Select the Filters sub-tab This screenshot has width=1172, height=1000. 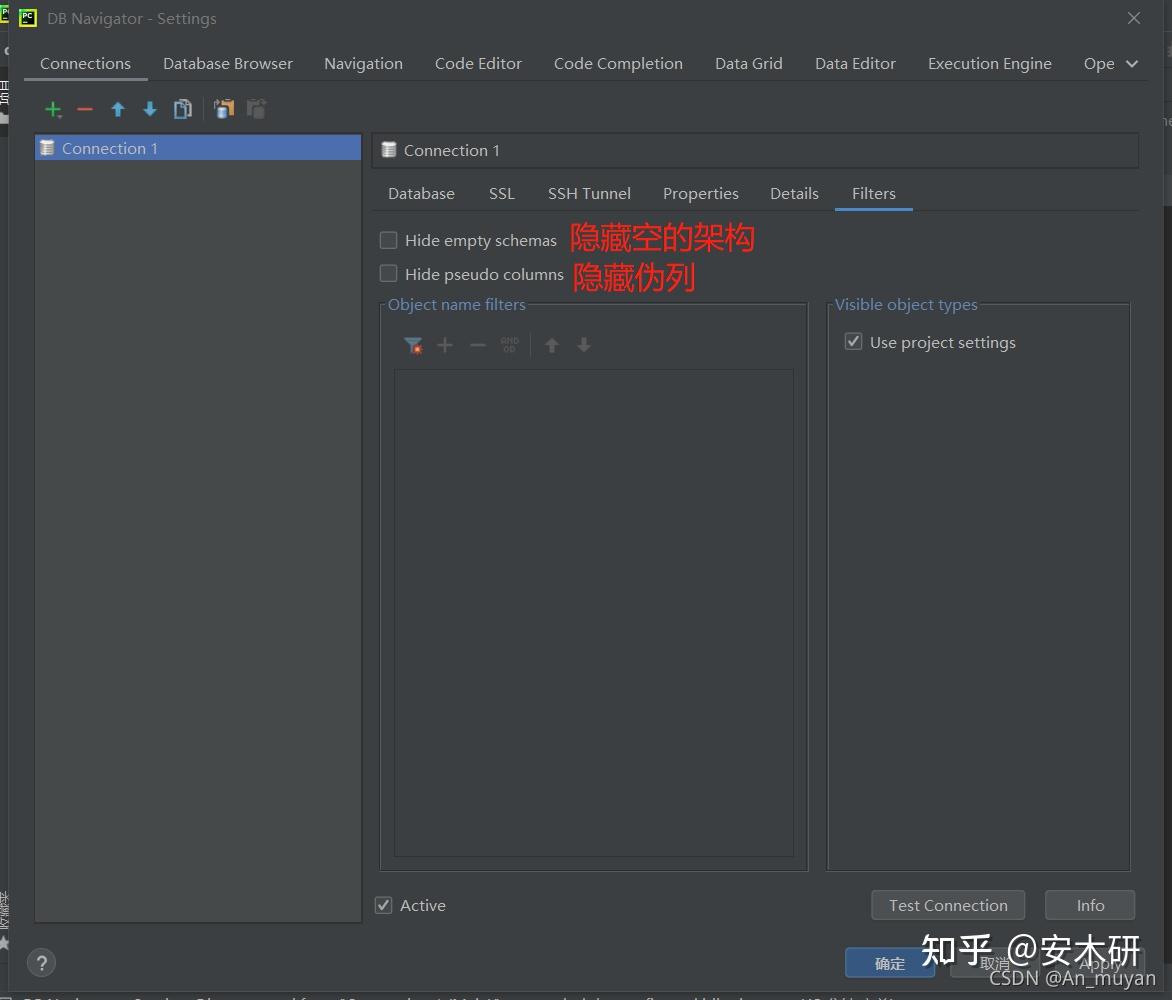[873, 194]
